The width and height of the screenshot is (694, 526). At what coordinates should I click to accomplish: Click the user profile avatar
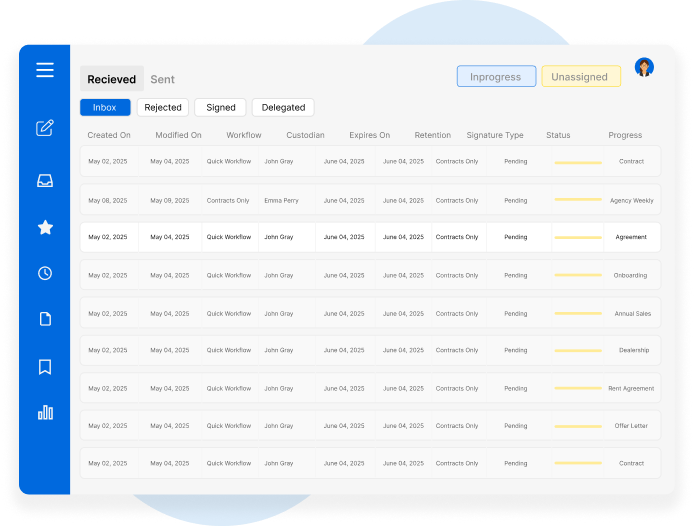pyautogui.click(x=644, y=68)
